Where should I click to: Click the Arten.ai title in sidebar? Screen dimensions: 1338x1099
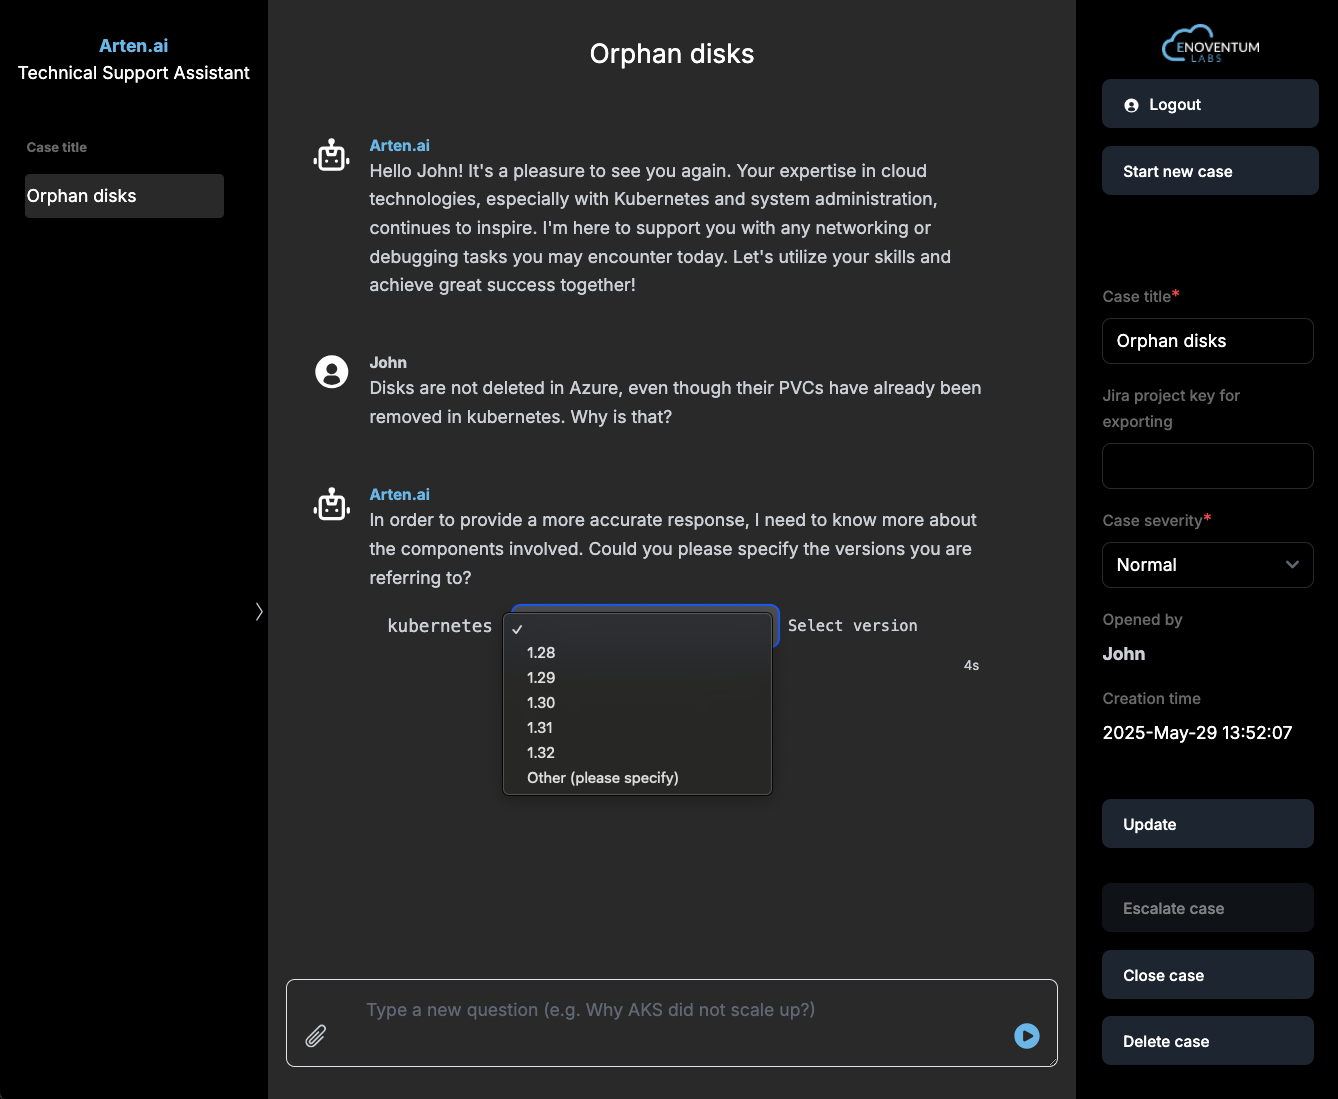click(x=133, y=46)
